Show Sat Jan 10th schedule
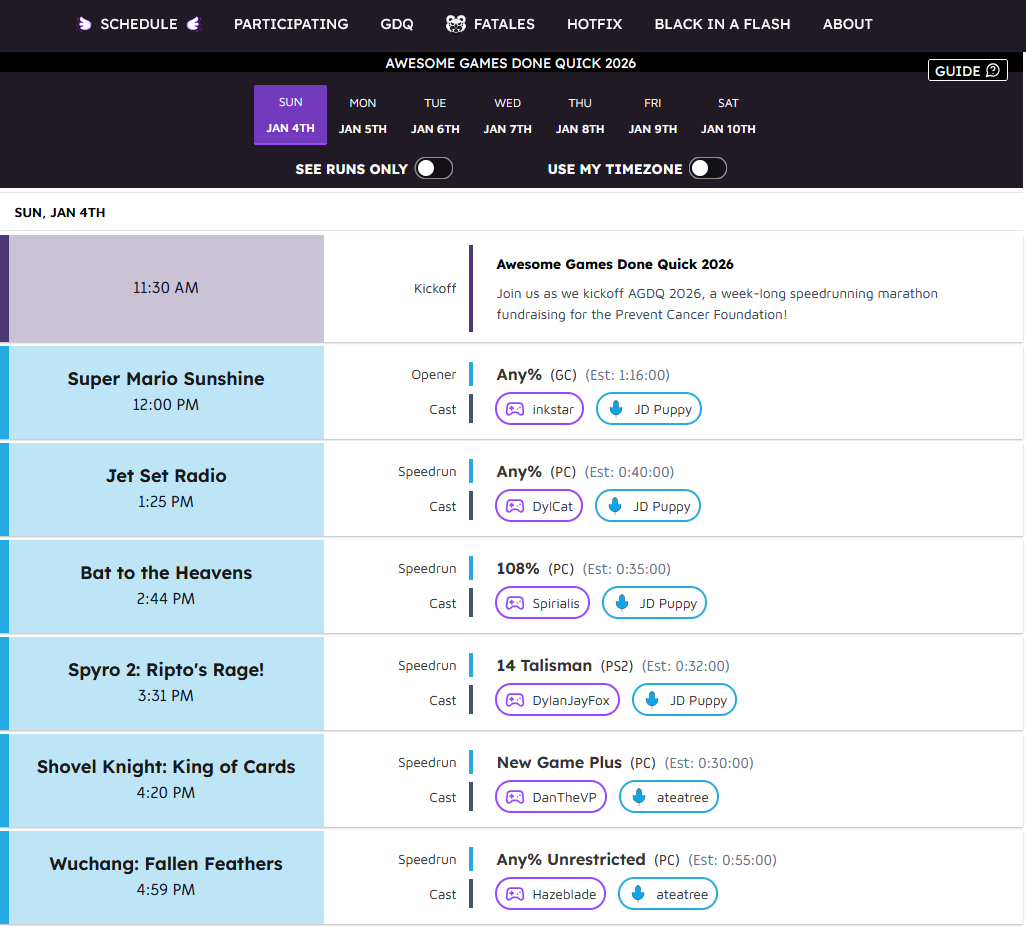 pyautogui.click(x=728, y=115)
